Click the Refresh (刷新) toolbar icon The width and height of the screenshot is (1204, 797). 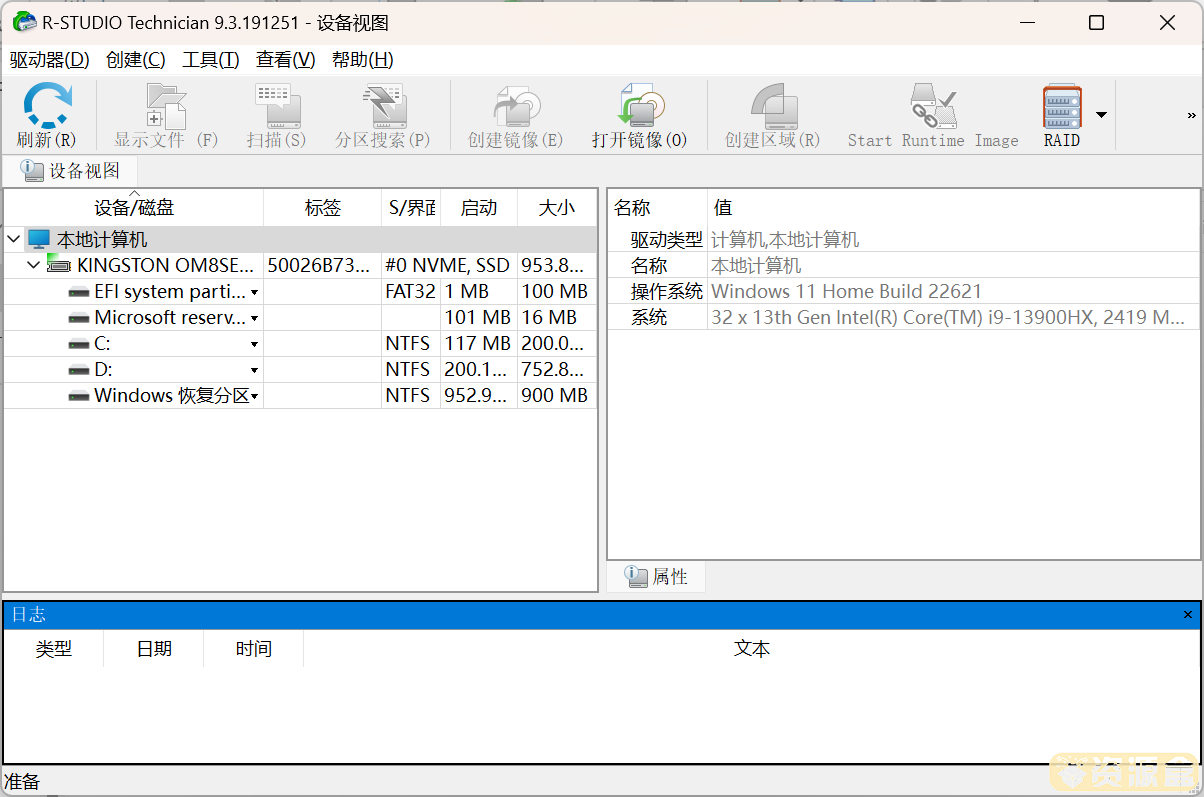click(x=47, y=106)
